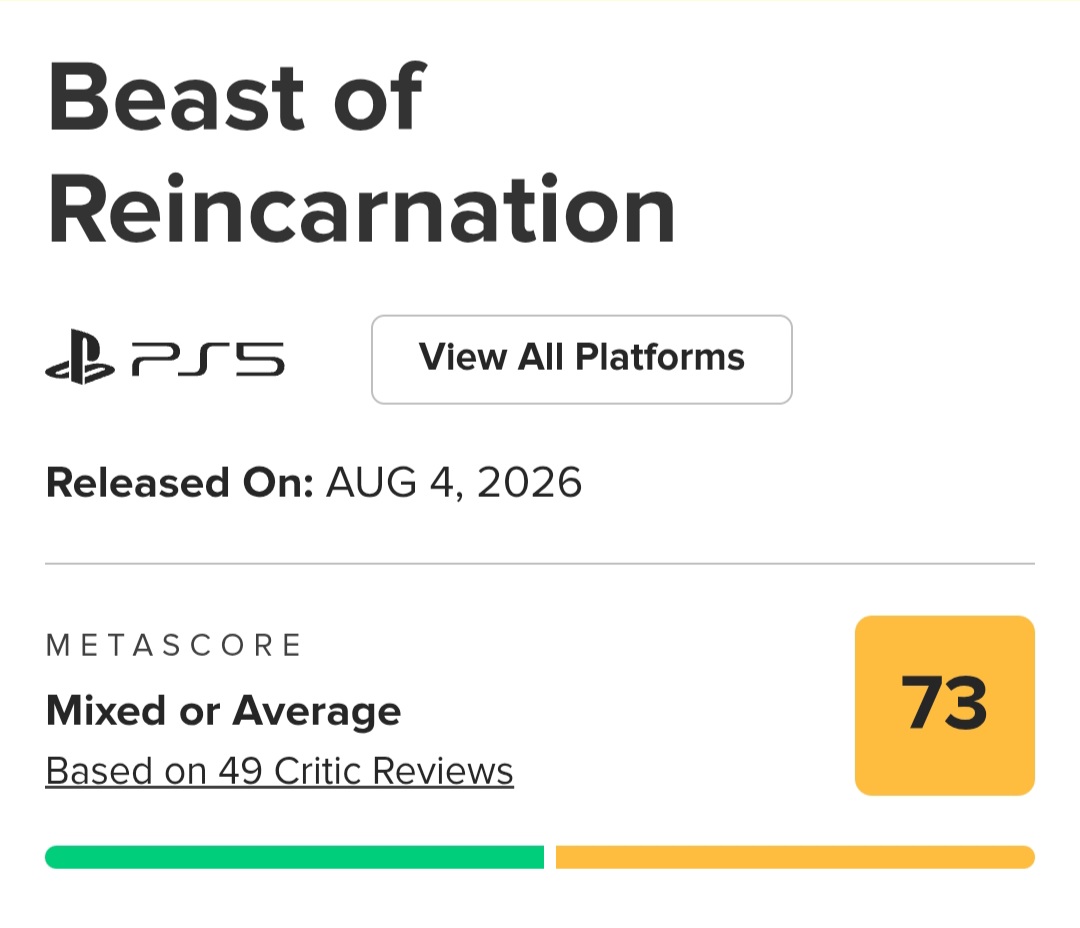Click the number 73 inside the score box

pos(944,702)
